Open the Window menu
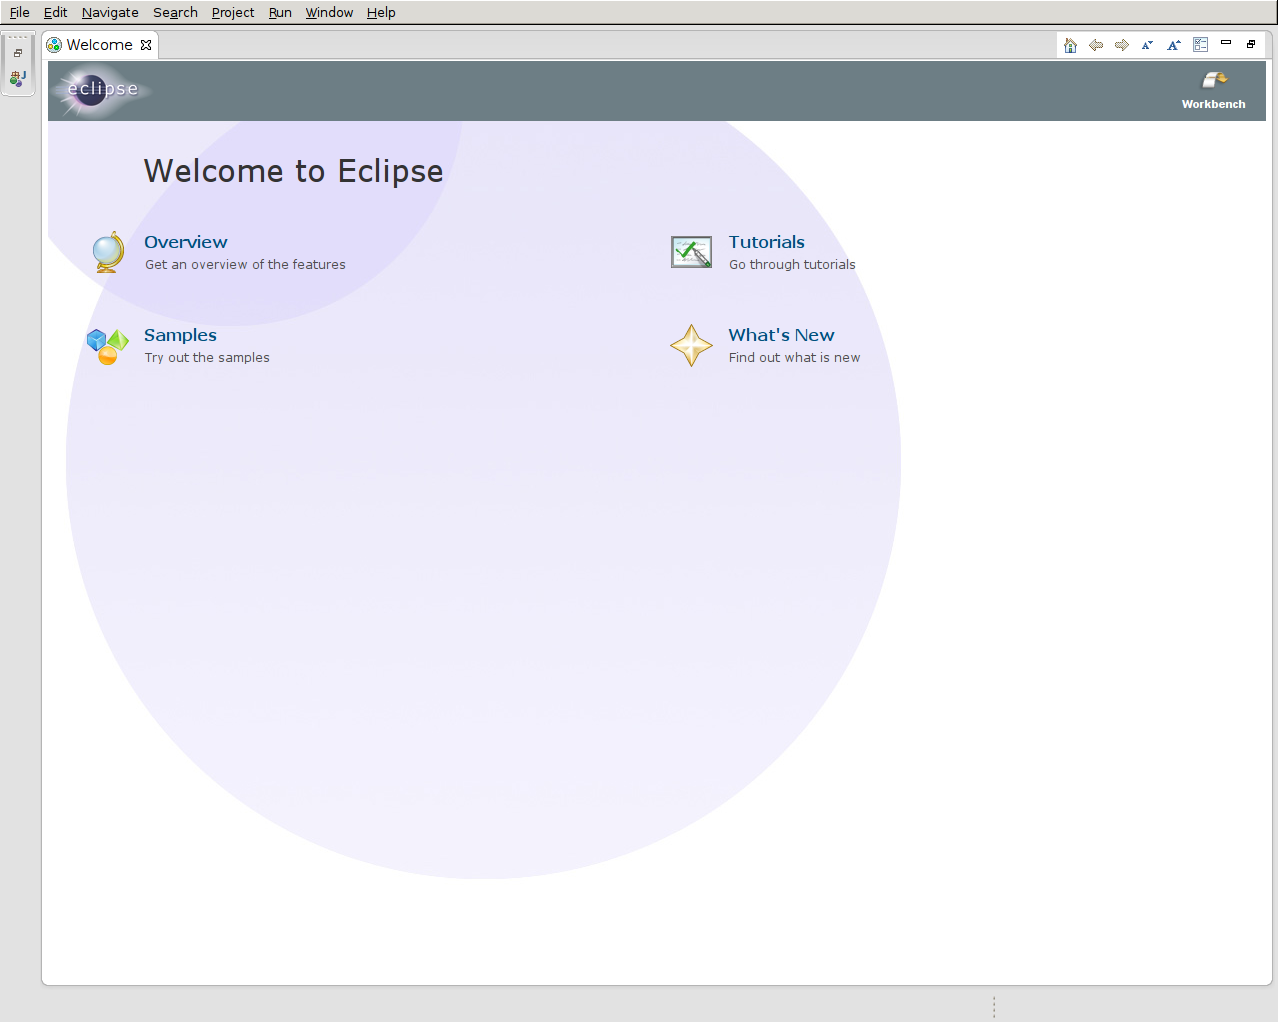 tap(329, 12)
